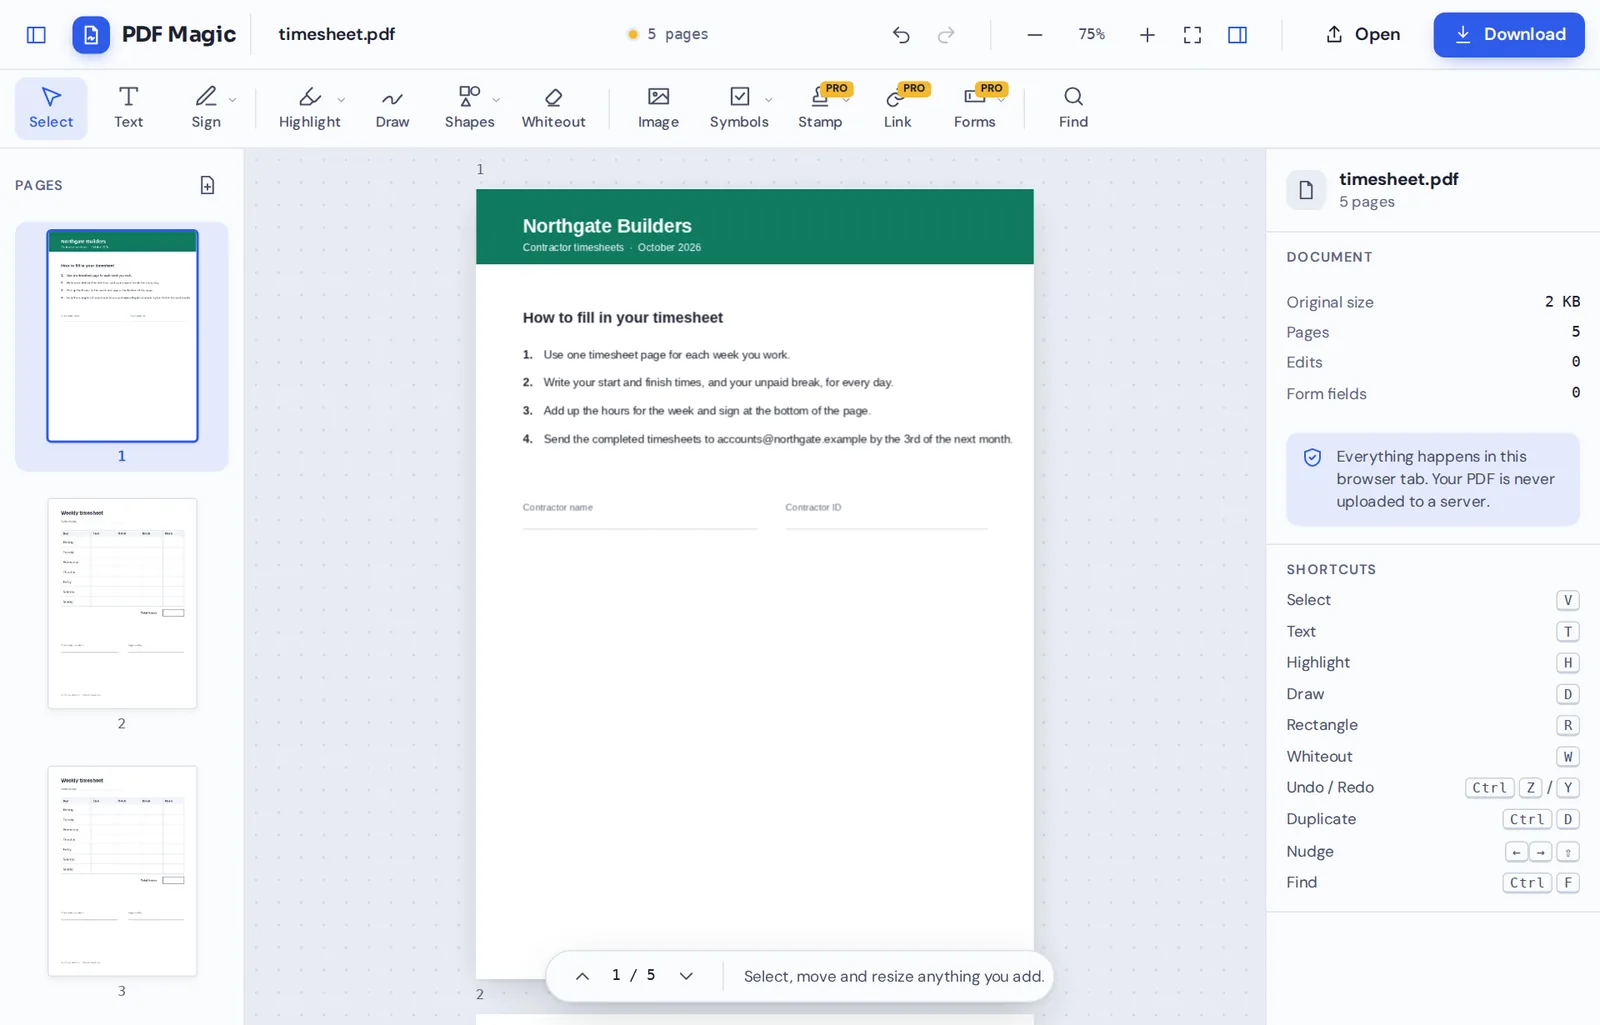Click the '5 pages' status indicator in header
Screen dimensions: 1600x1025
[x=667, y=34]
